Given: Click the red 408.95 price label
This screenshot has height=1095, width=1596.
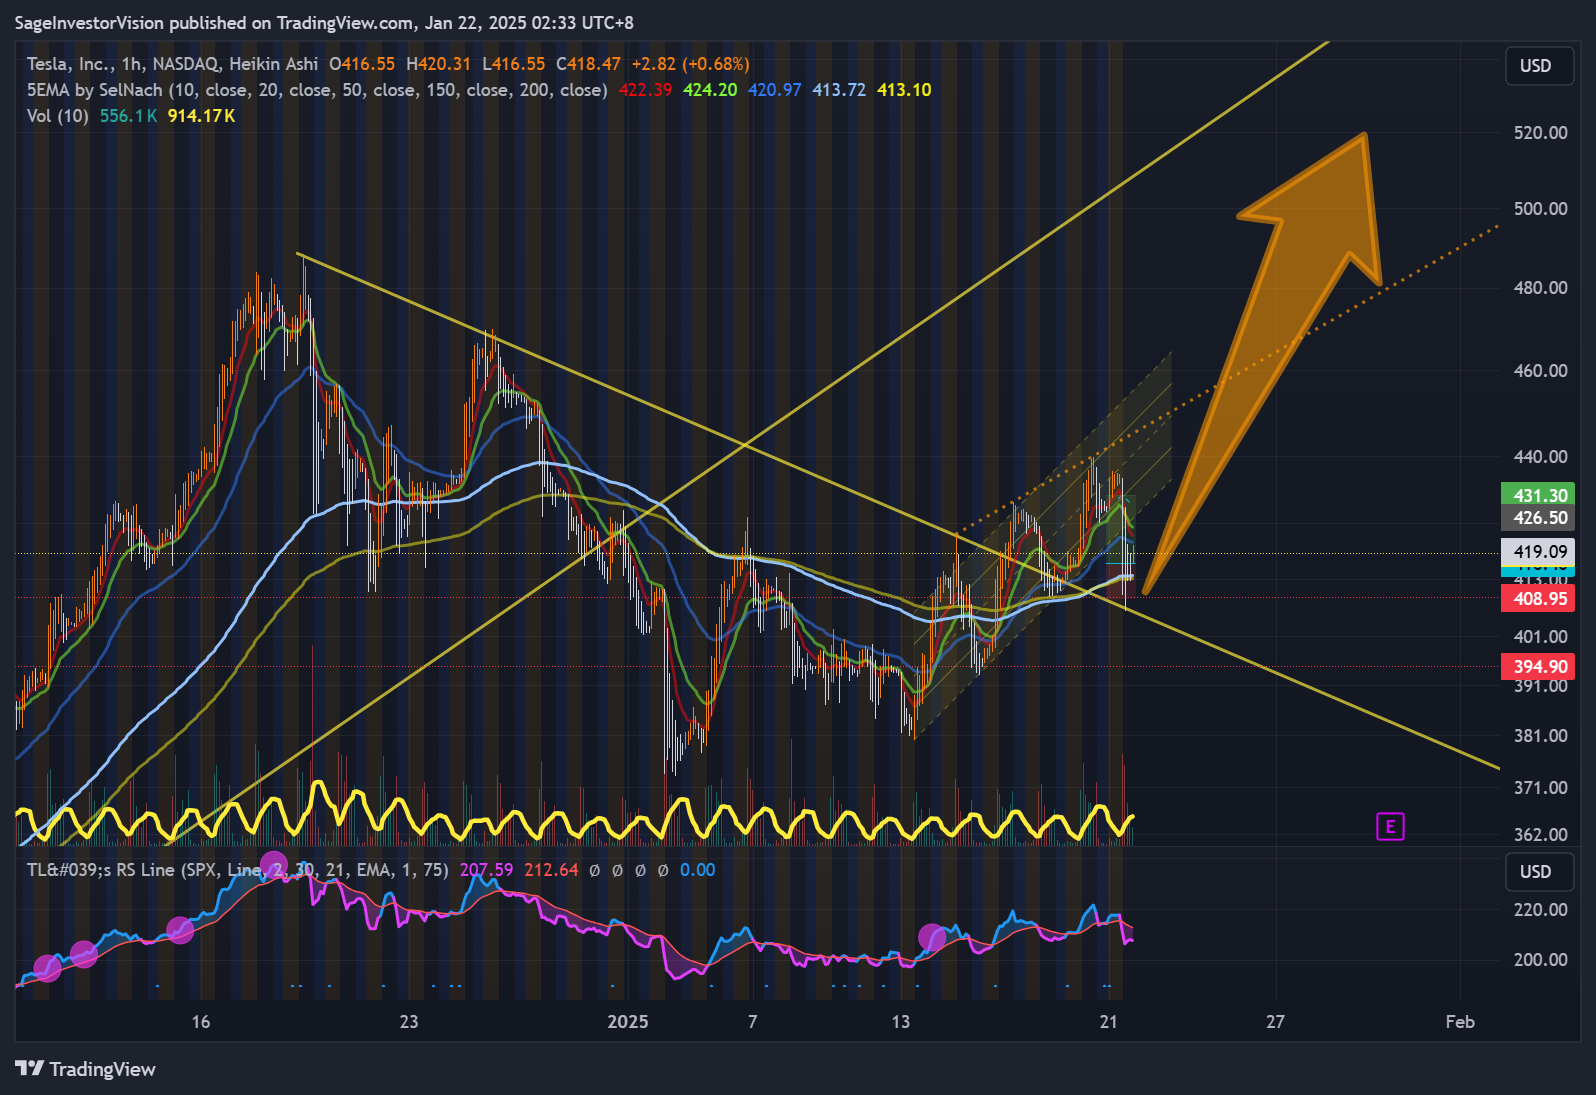Looking at the screenshot, I should [x=1538, y=599].
